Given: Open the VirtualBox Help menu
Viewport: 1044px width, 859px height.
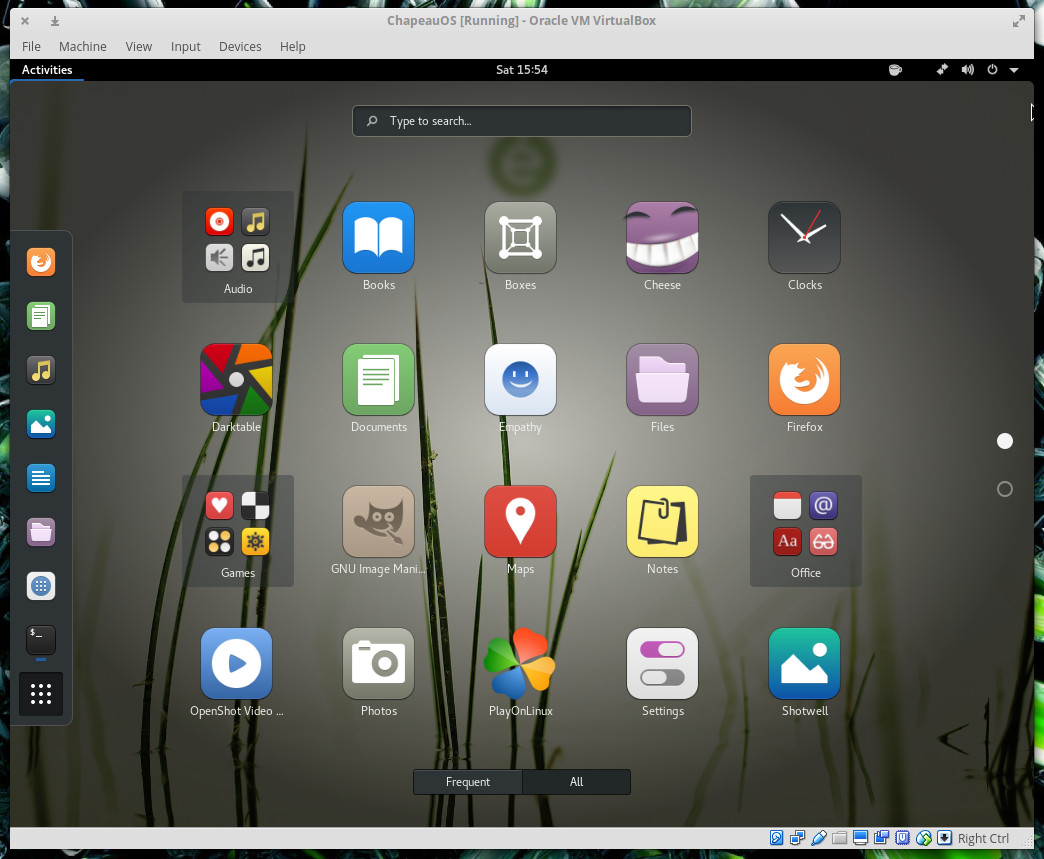Looking at the screenshot, I should [292, 47].
